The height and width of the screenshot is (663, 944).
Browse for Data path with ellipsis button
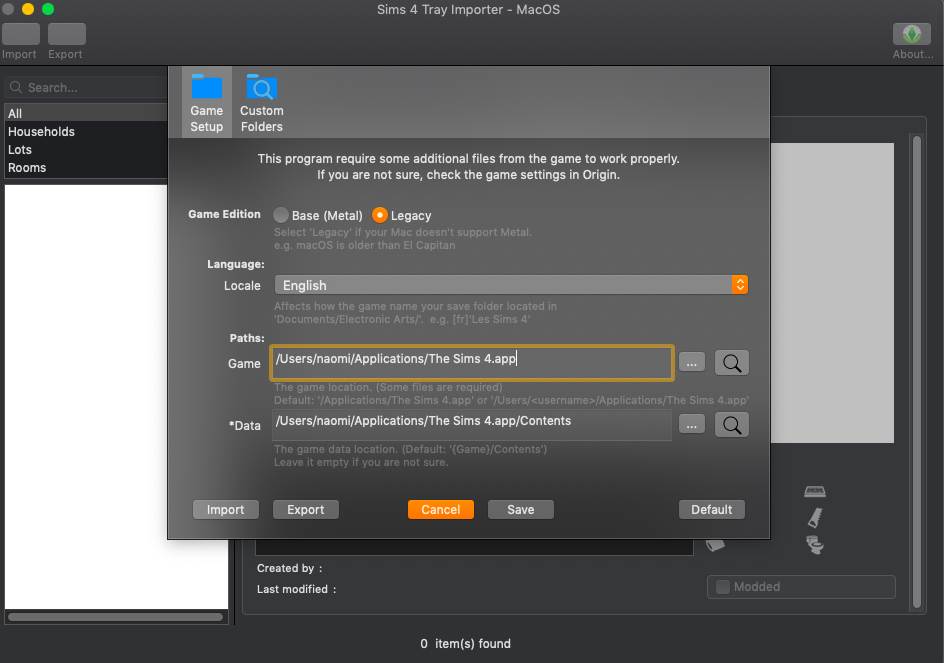[x=692, y=425]
